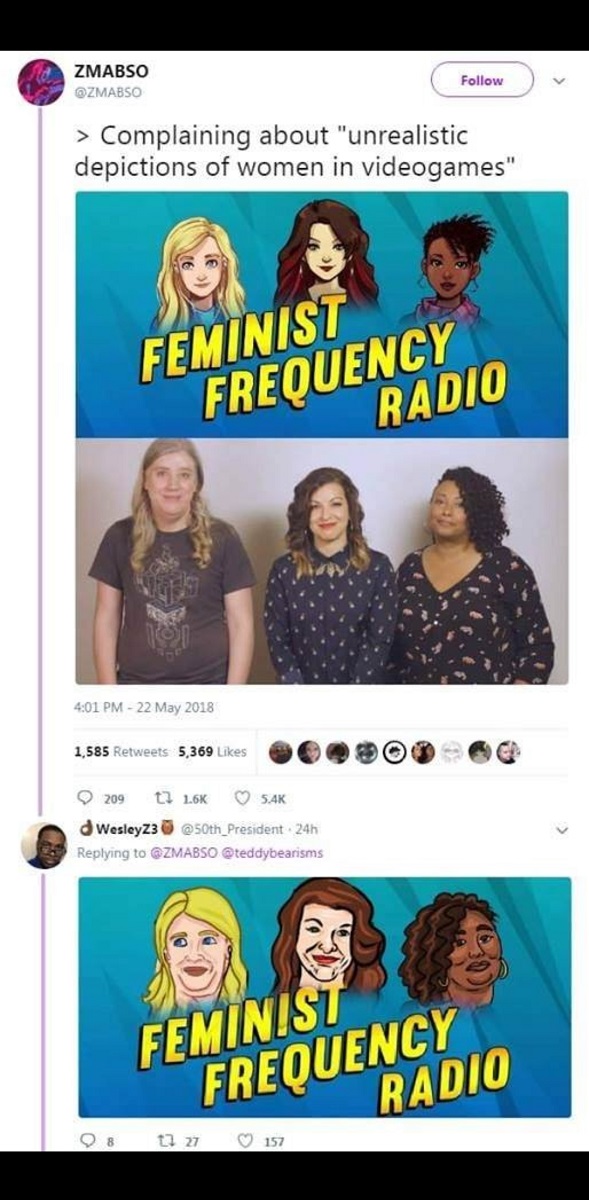Open ZMABSO's profile avatar
The image size is (589, 1200).
(41, 82)
